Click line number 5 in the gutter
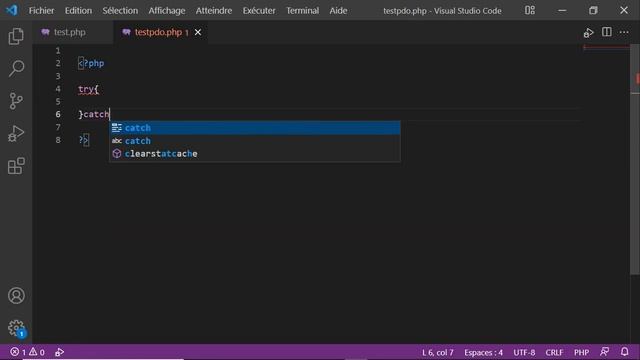Image resolution: width=640 pixels, height=360 pixels. pyautogui.click(x=58, y=102)
